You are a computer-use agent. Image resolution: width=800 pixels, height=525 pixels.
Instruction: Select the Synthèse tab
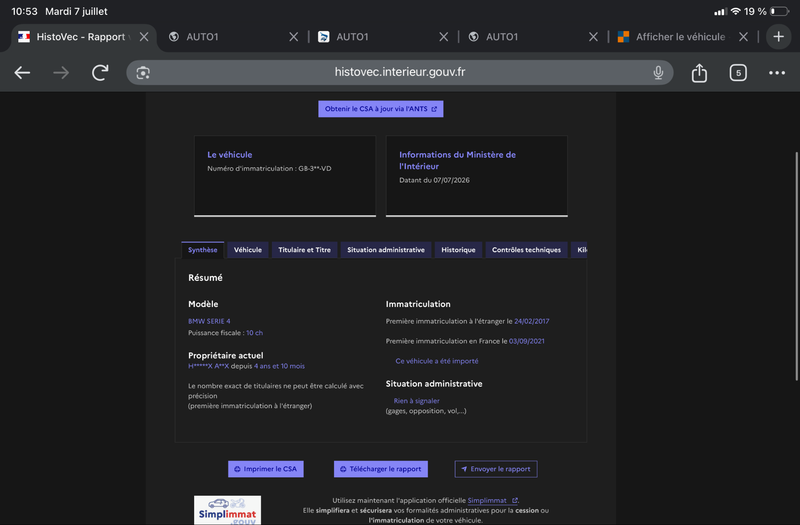tap(203, 250)
